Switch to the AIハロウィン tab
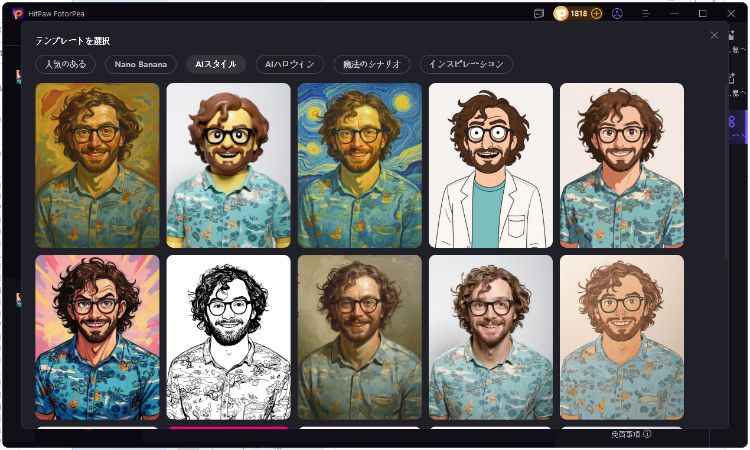The height and width of the screenshot is (450, 750). click(289, 64)
